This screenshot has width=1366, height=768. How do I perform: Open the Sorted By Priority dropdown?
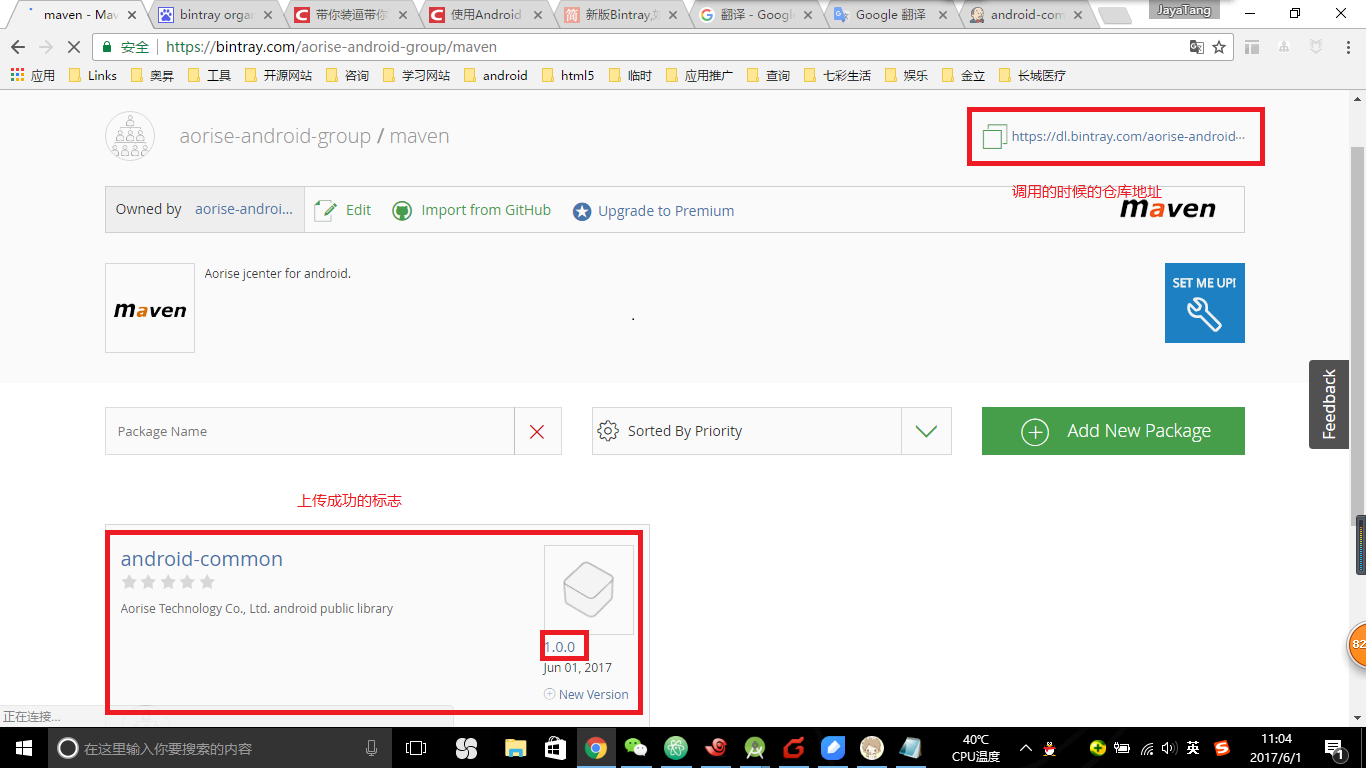(x=771, y=431)
